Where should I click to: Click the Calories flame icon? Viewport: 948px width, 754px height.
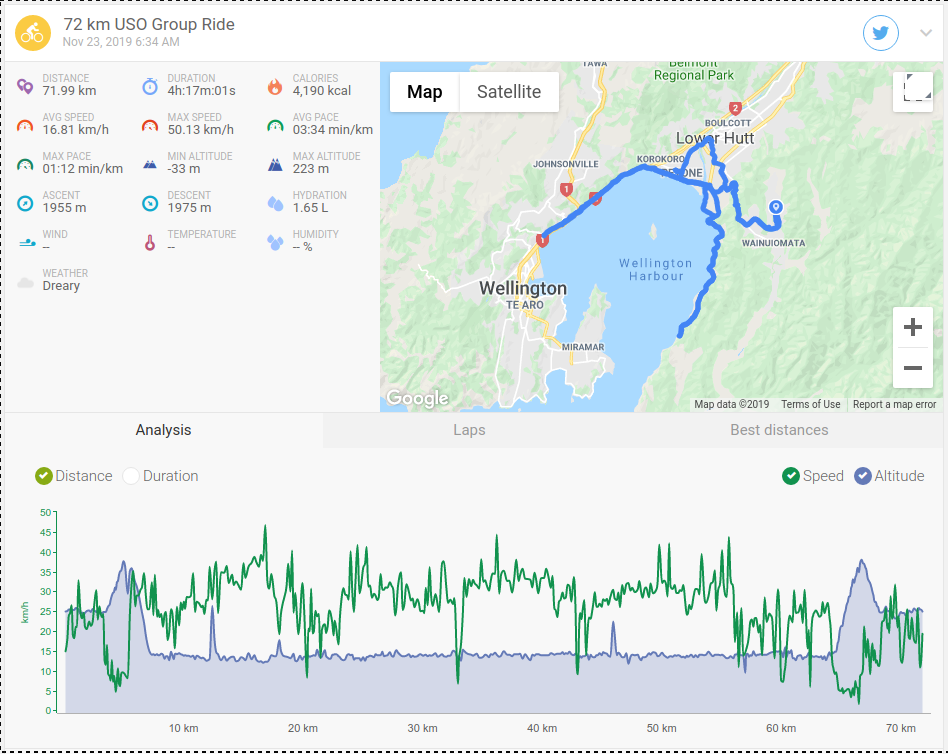click(x=275, y=86)
